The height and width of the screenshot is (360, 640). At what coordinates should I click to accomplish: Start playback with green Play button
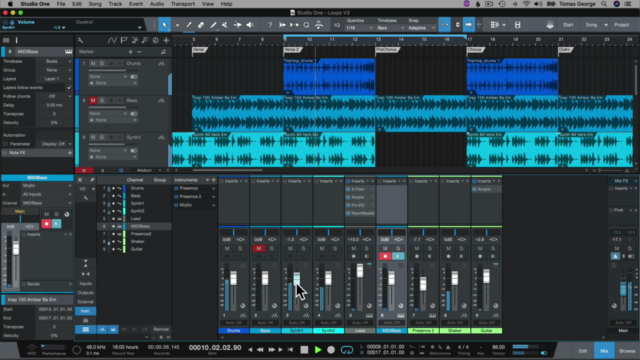point(318,350)
